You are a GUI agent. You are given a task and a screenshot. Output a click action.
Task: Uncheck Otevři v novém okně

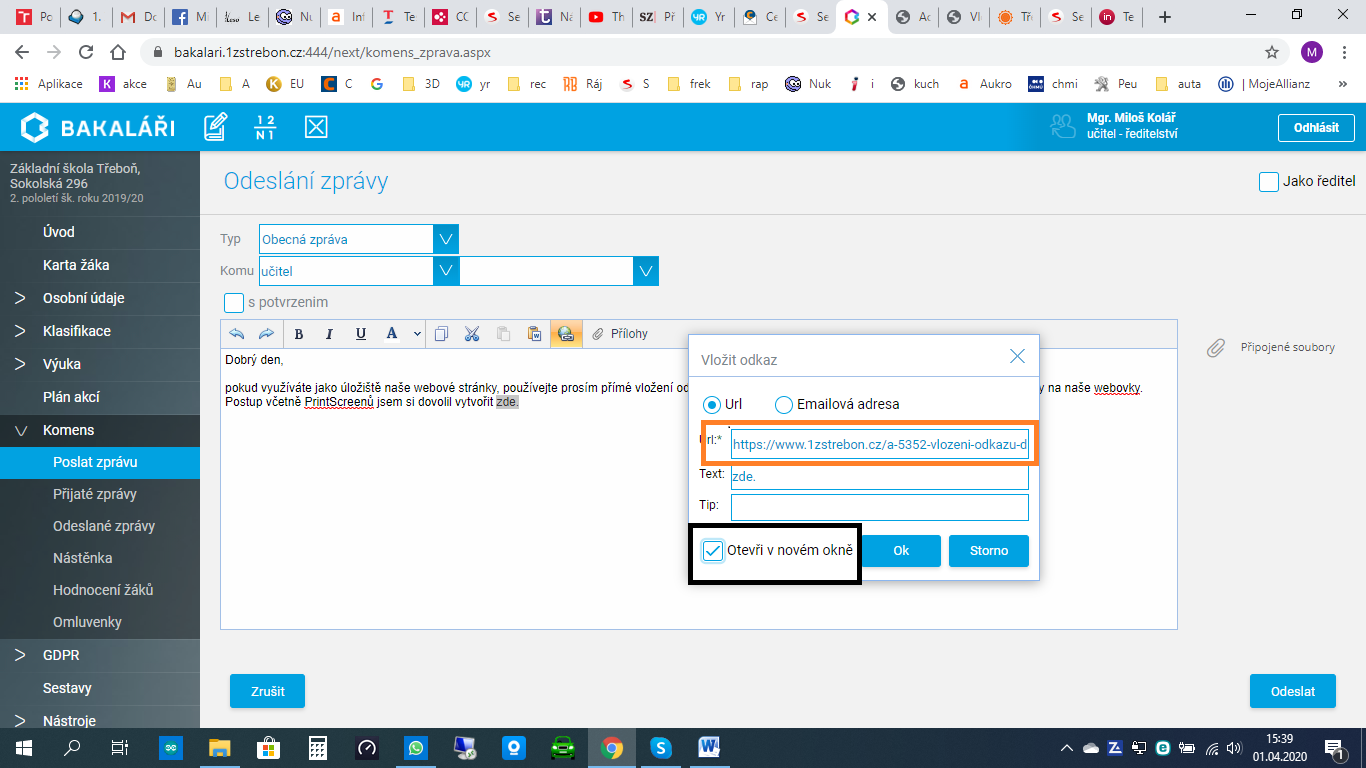pos(713,551)
